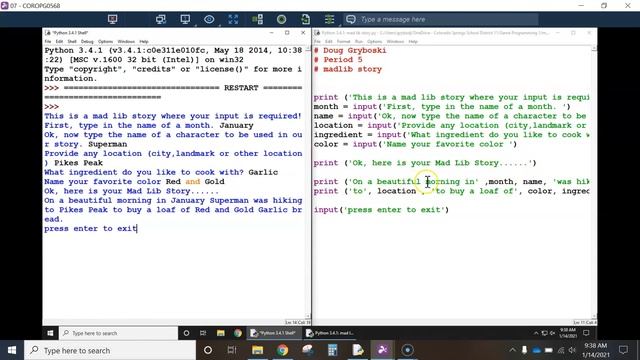Screen dimensions: 640x360
Task: Open Format menu in editor window
Action: pos(343,42)
